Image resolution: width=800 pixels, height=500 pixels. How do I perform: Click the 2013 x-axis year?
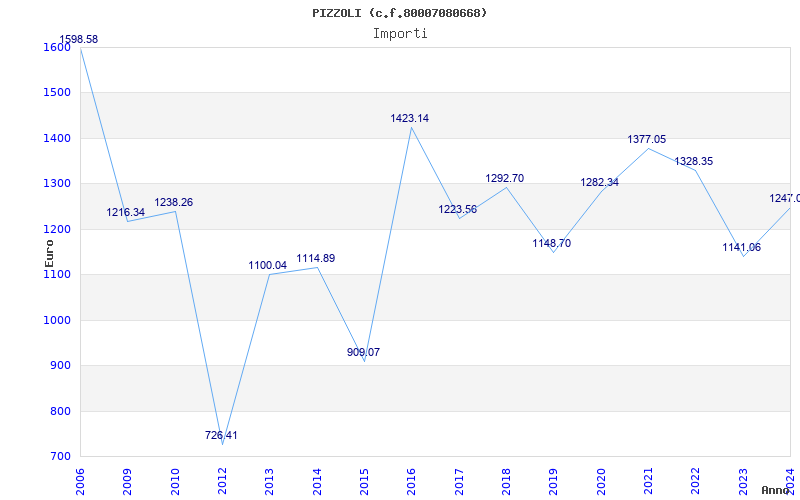tap(269, 481)
